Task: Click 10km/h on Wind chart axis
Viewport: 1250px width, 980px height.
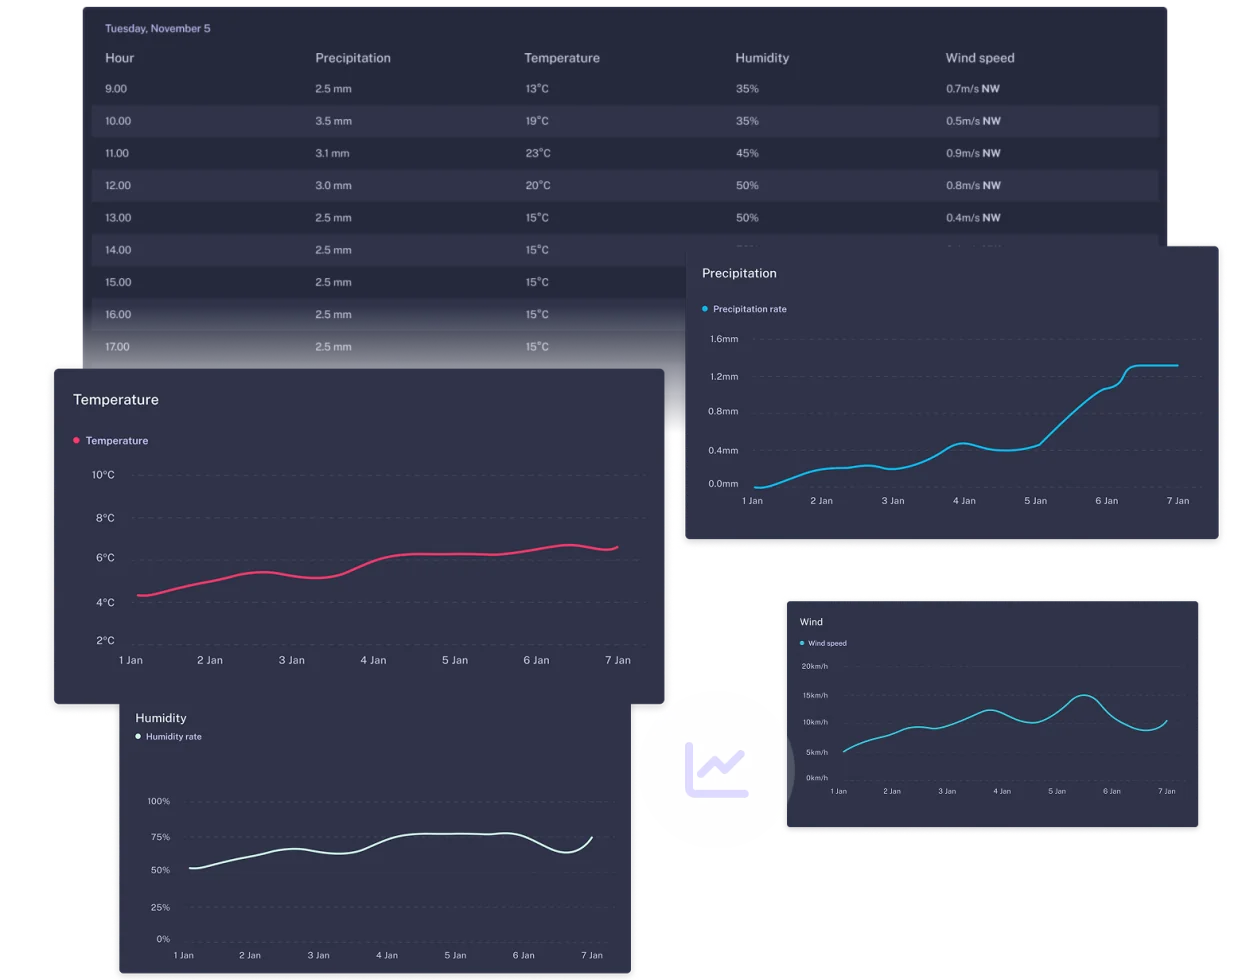Action: 815,722
